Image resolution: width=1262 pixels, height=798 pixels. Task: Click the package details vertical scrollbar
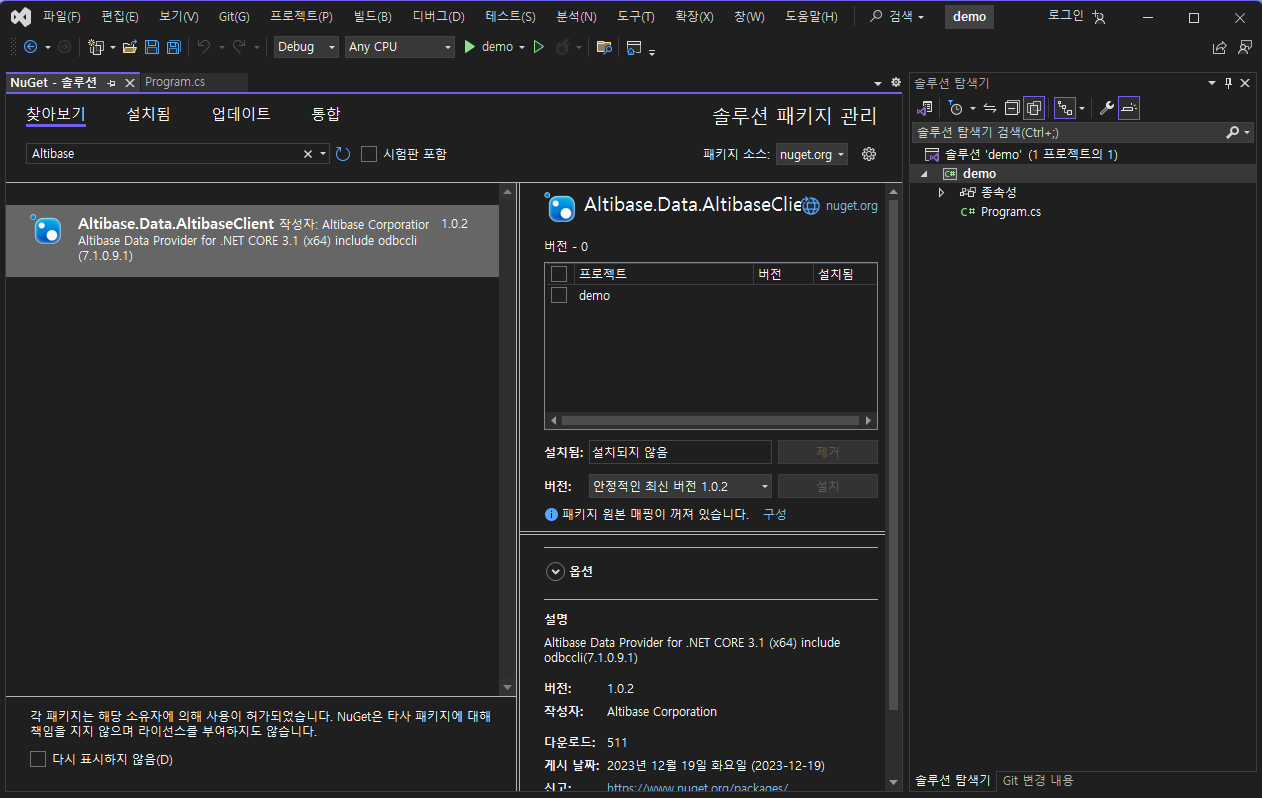(892, 450)
